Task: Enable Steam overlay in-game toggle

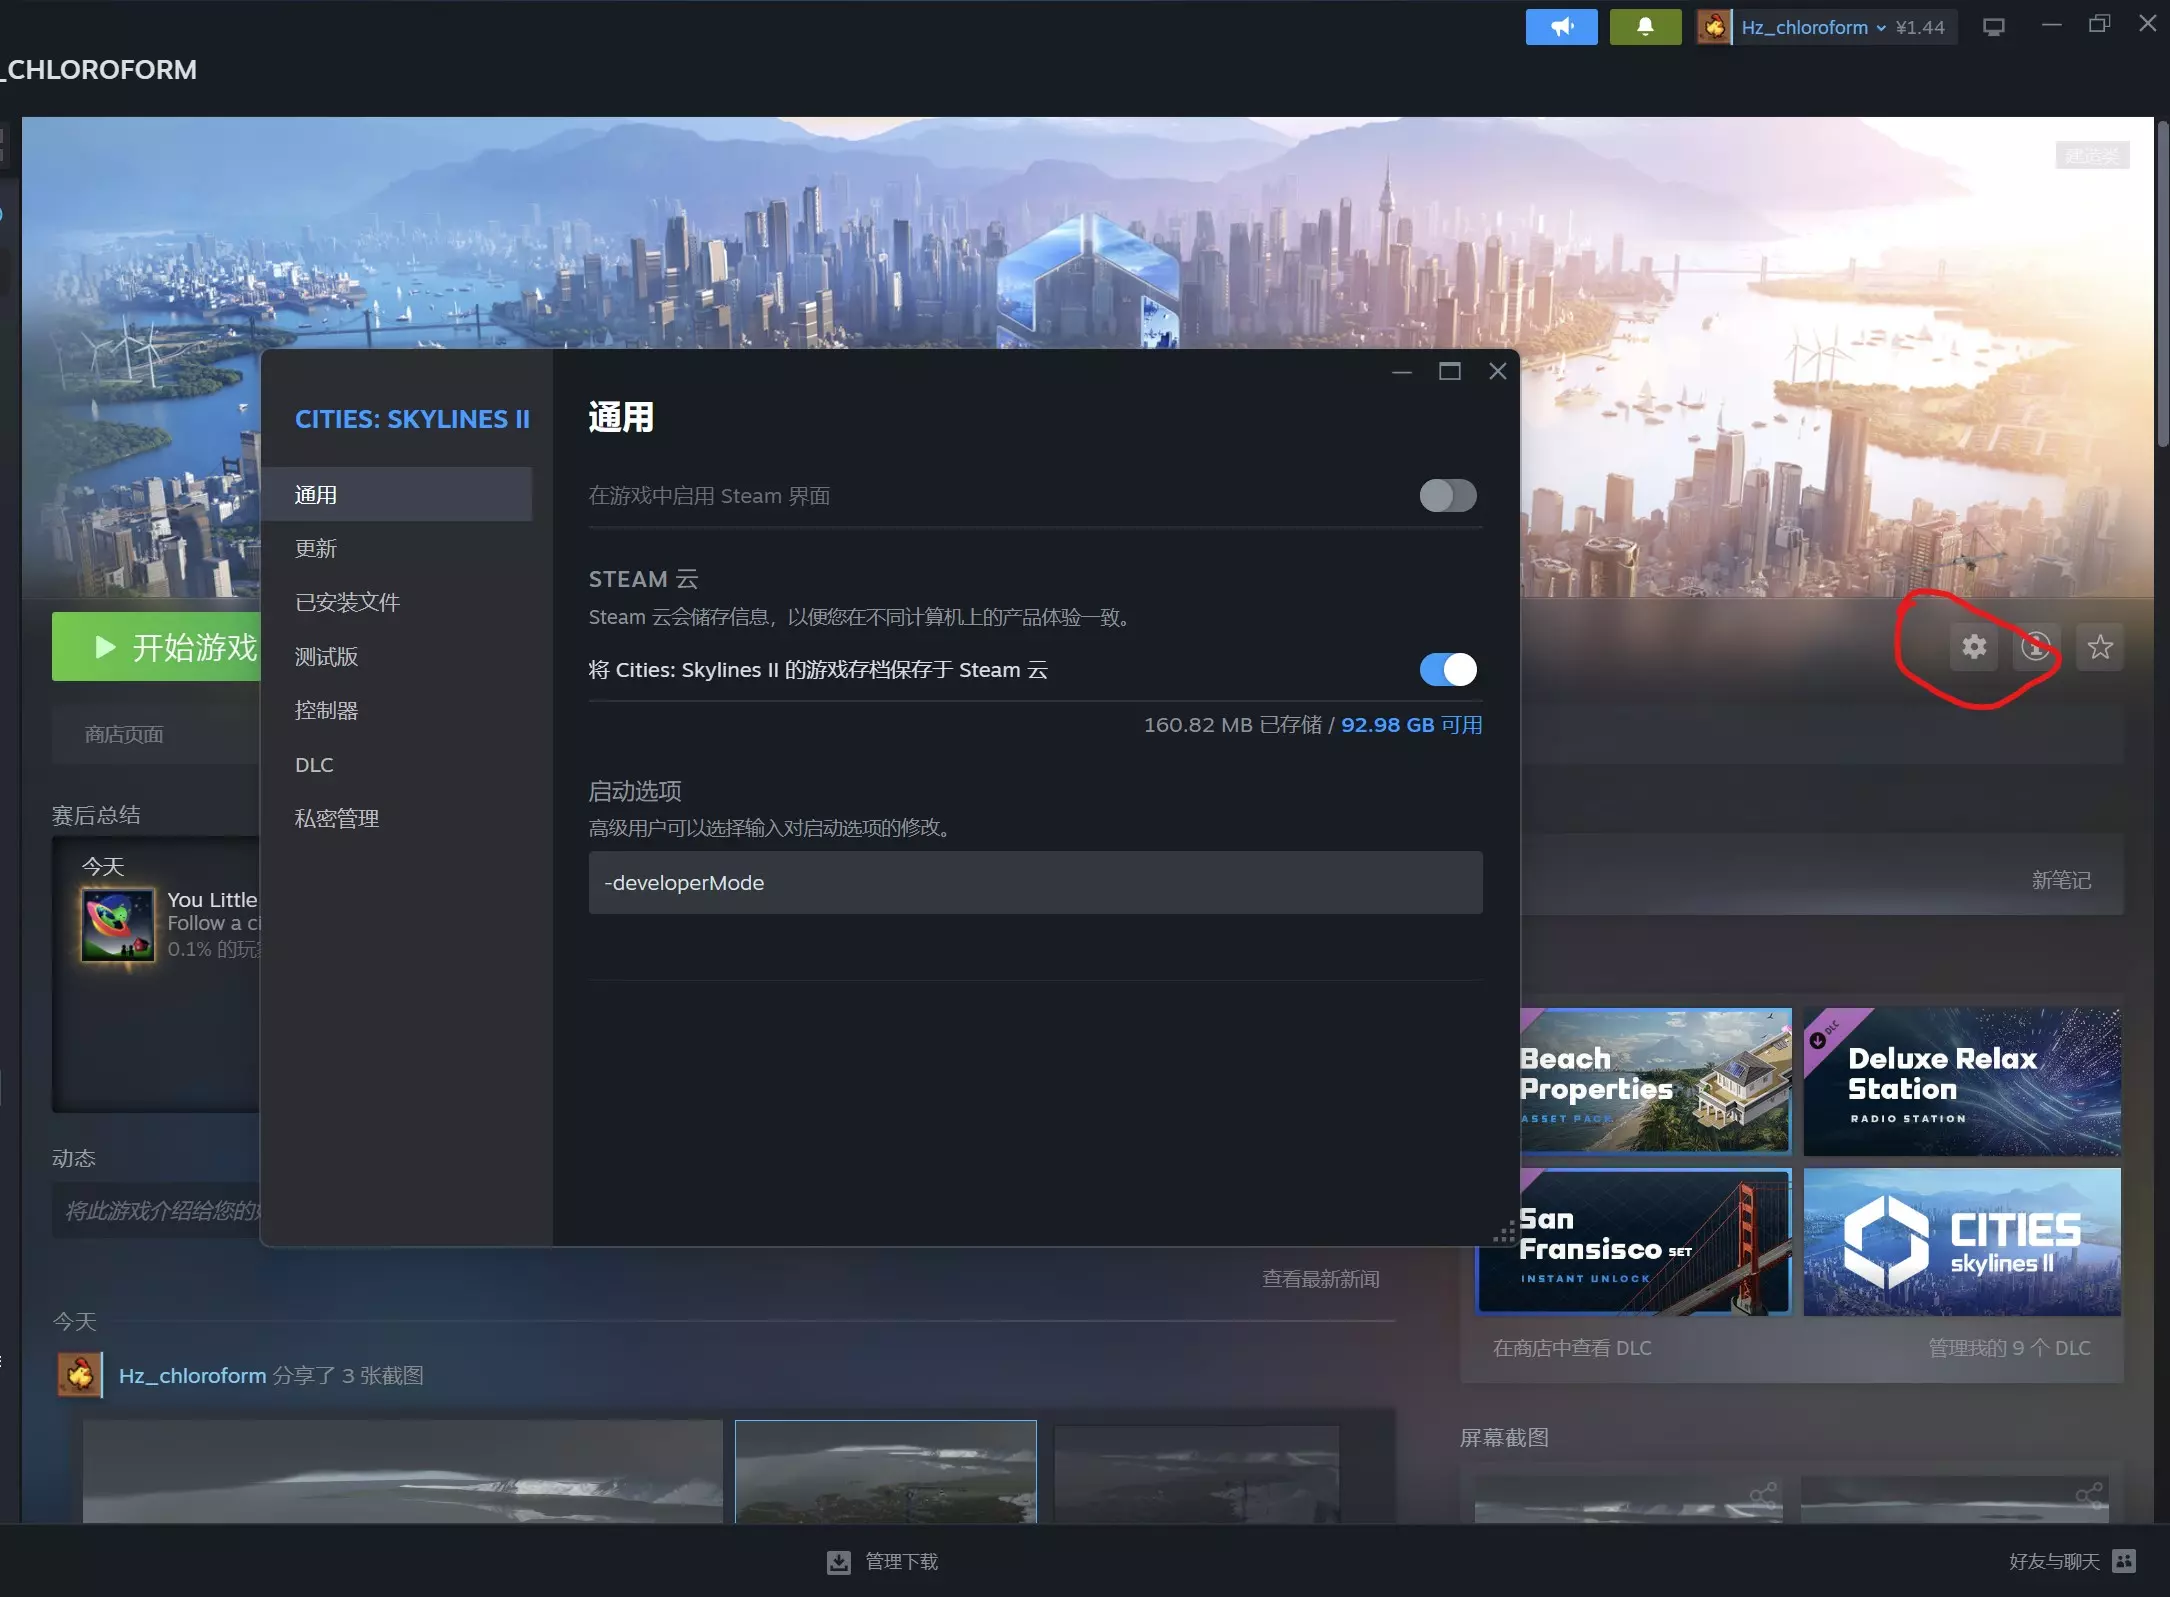Action: point(1447,495)
